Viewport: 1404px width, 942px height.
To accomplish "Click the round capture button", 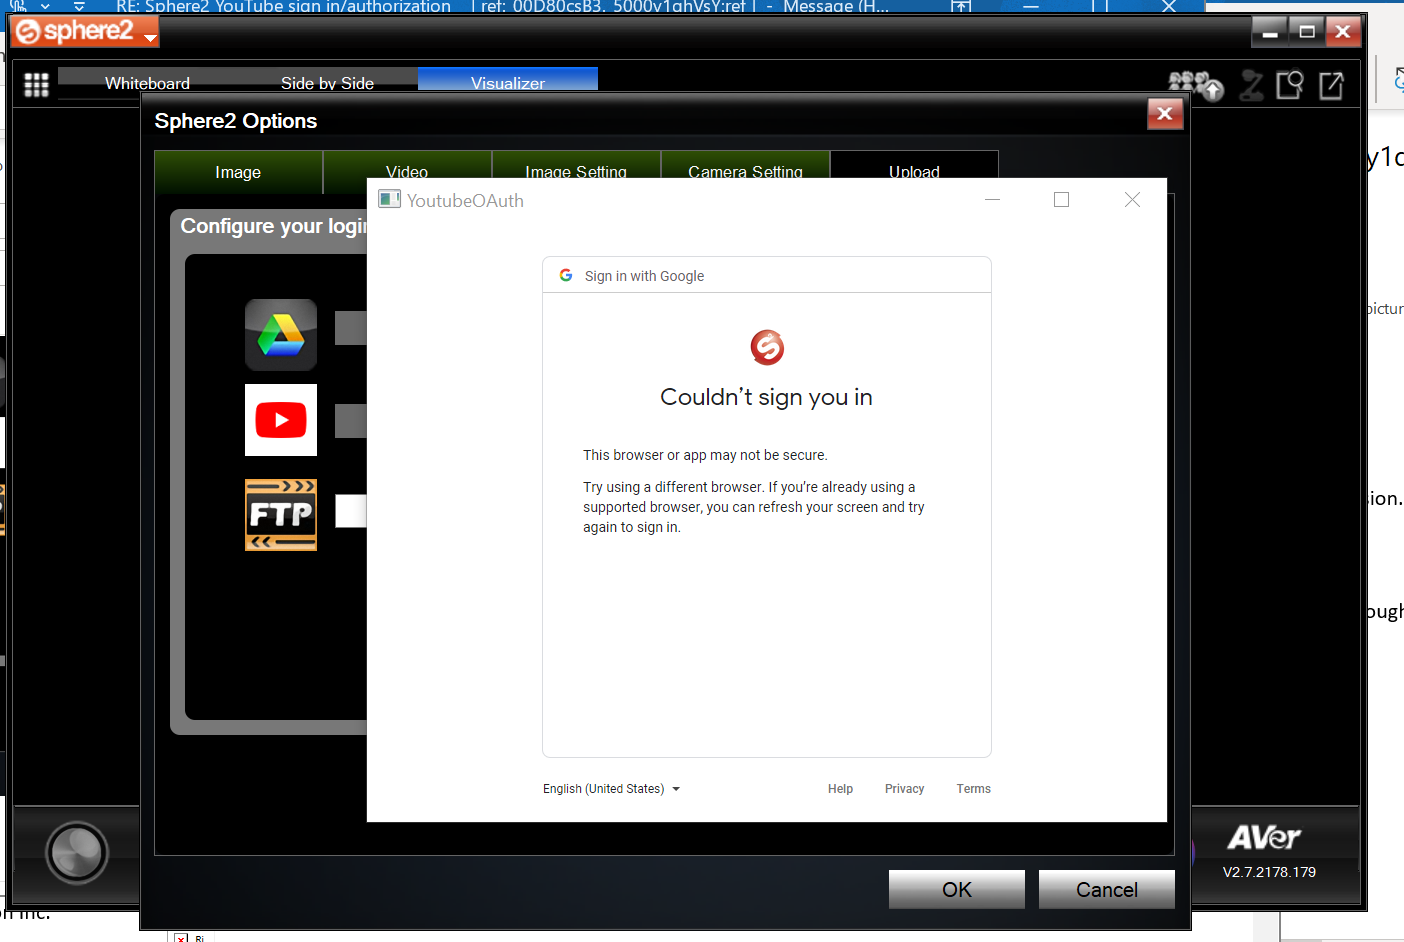I will pos(77,852).
